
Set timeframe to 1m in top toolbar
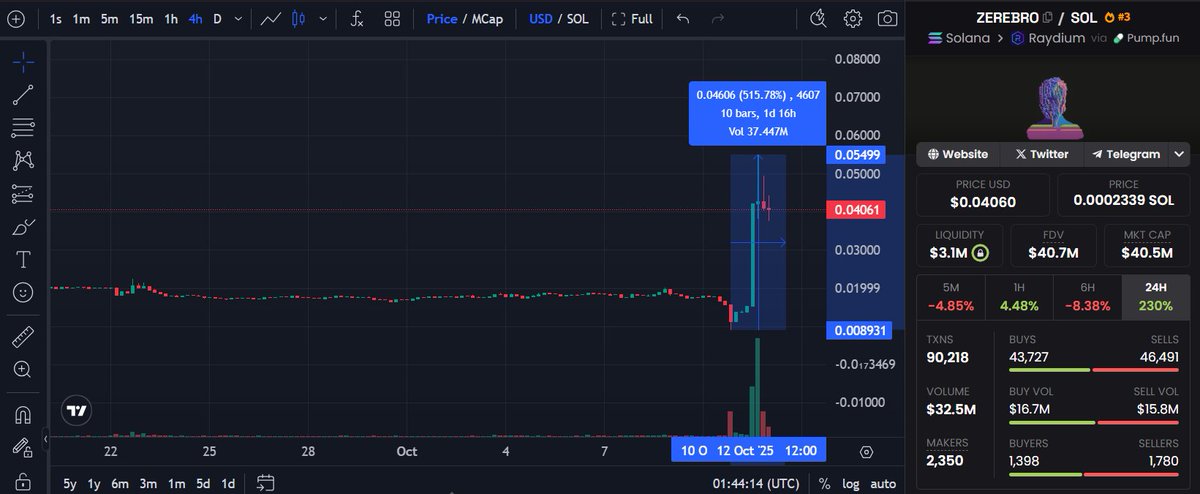81,19
